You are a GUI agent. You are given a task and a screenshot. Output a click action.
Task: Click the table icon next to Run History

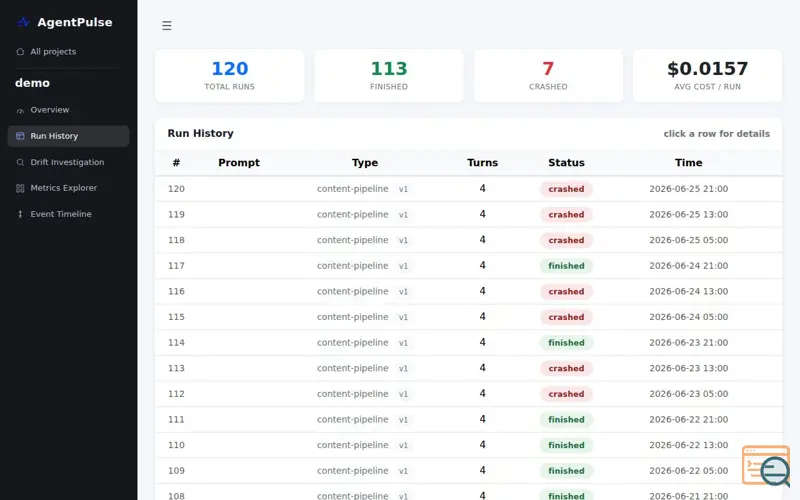pos(20,136)
